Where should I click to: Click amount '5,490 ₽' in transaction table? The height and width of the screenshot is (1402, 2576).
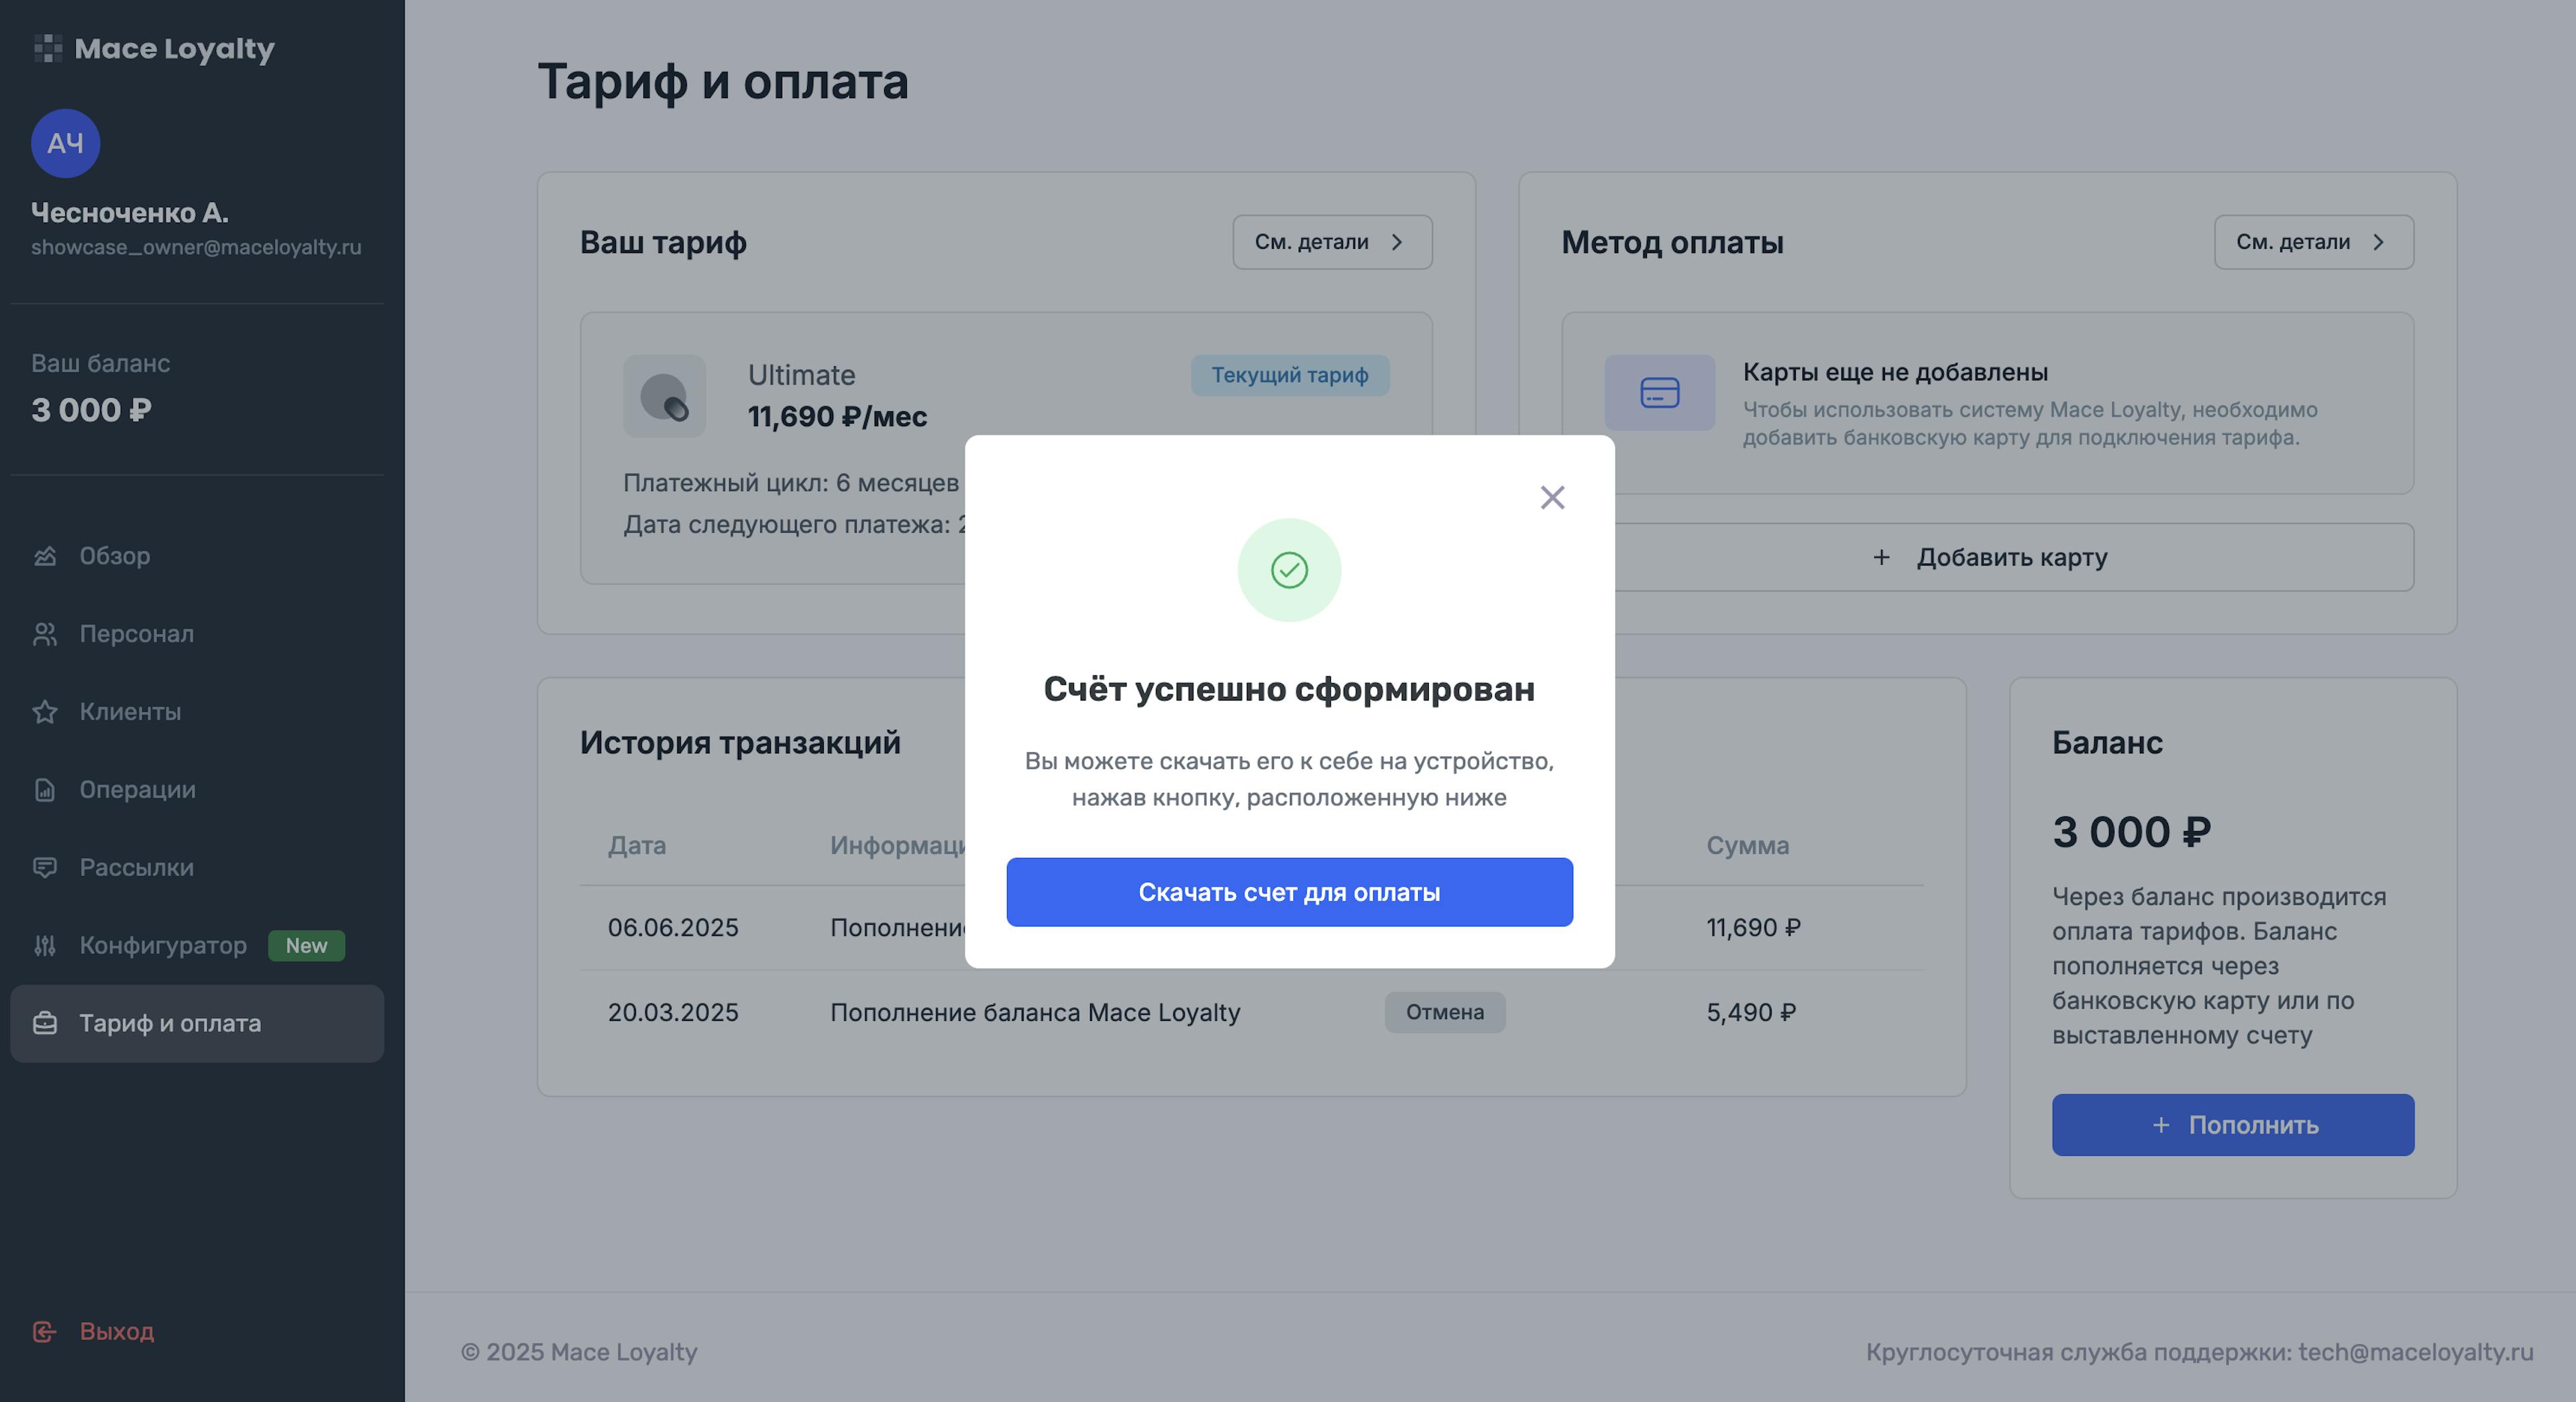[x=1751, y=1013]
